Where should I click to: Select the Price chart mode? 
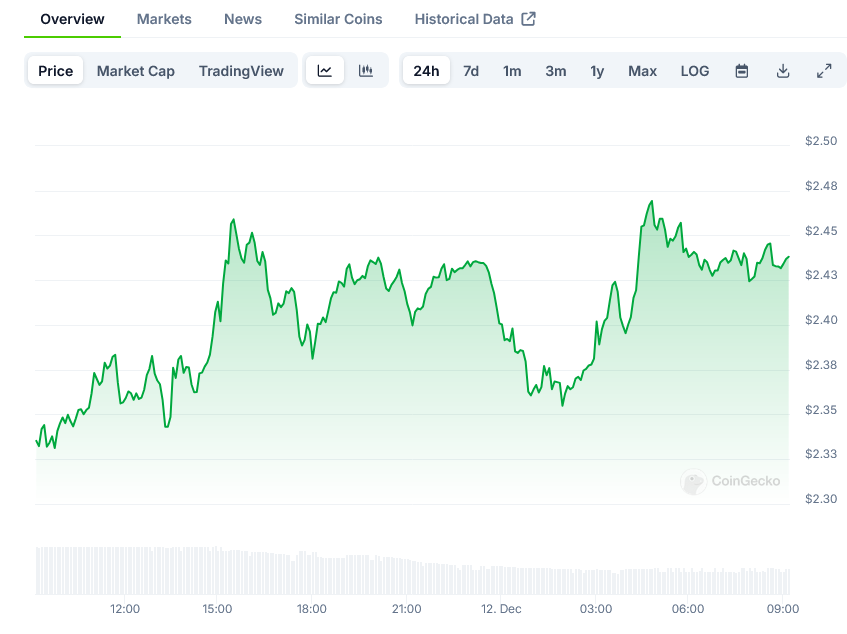[x=56, y=71]
